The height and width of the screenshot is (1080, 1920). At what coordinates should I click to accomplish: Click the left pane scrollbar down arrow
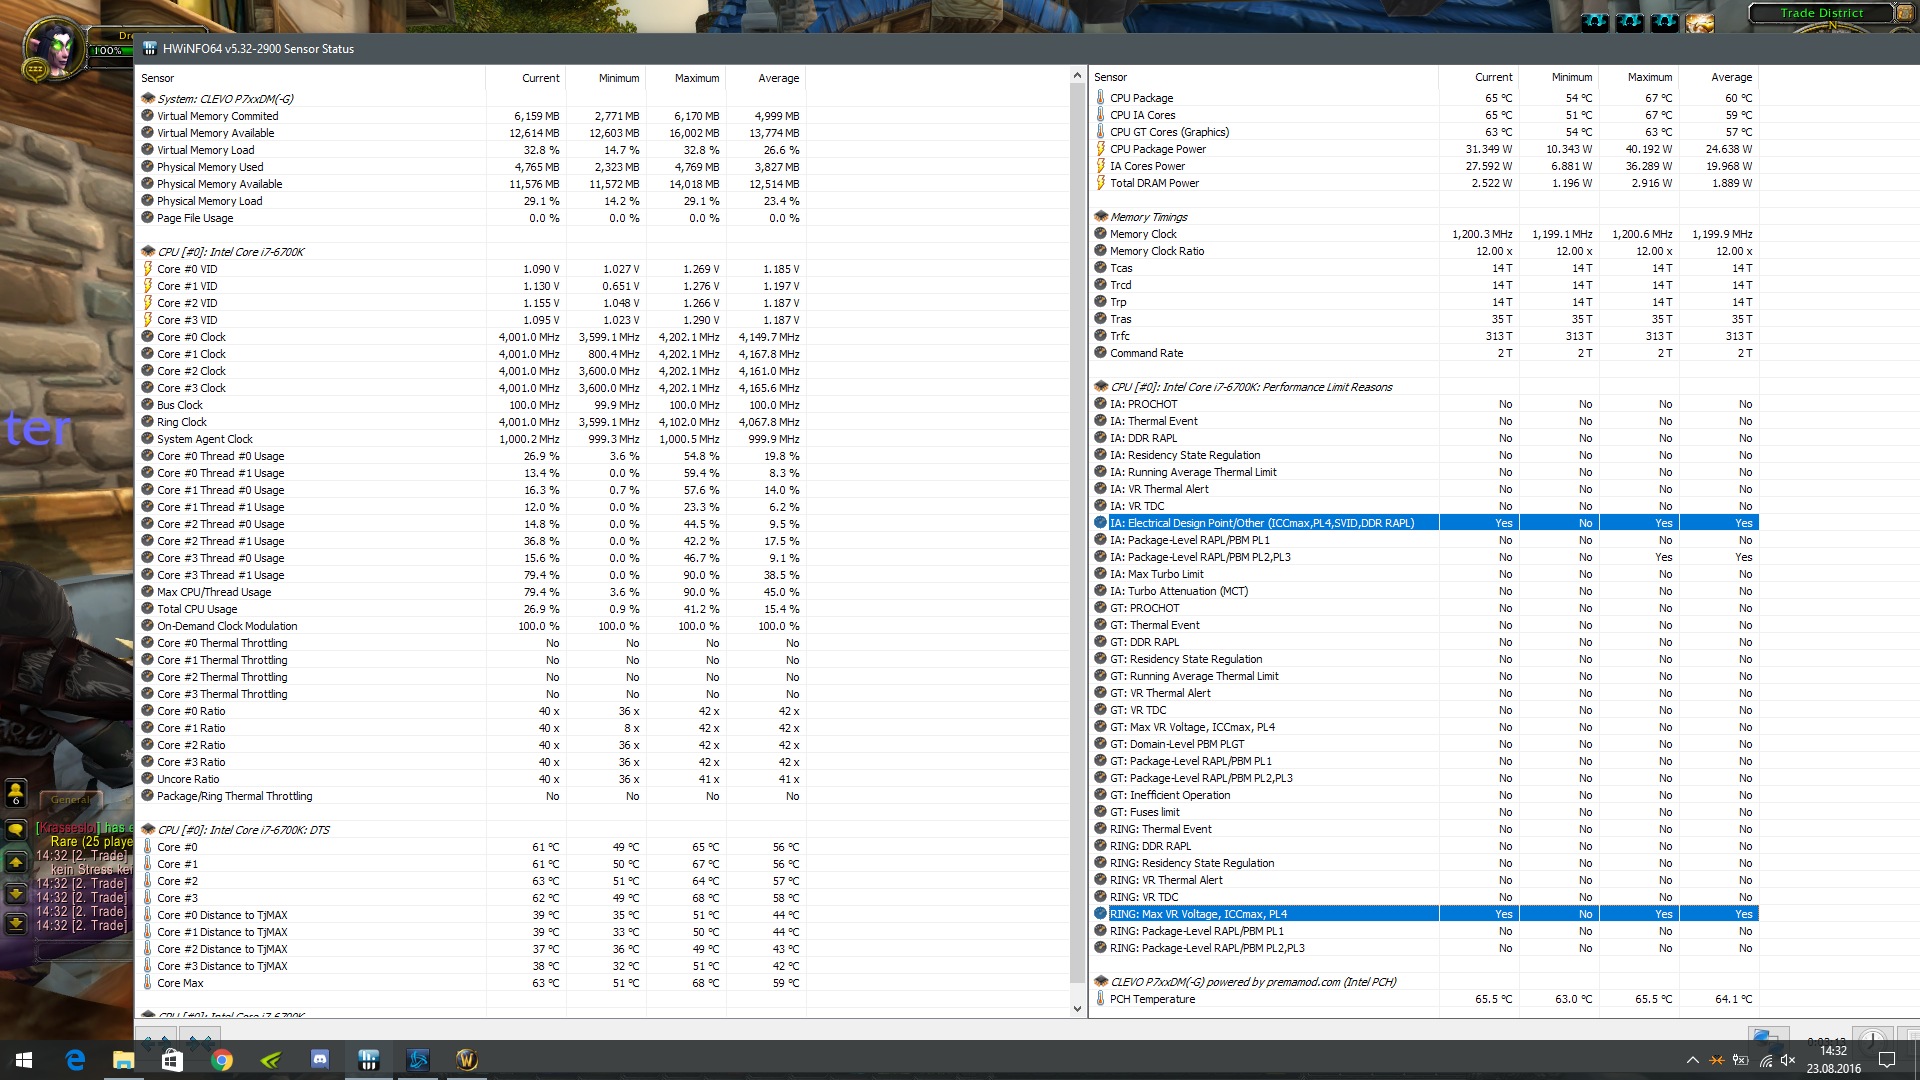point(1077,1008)
